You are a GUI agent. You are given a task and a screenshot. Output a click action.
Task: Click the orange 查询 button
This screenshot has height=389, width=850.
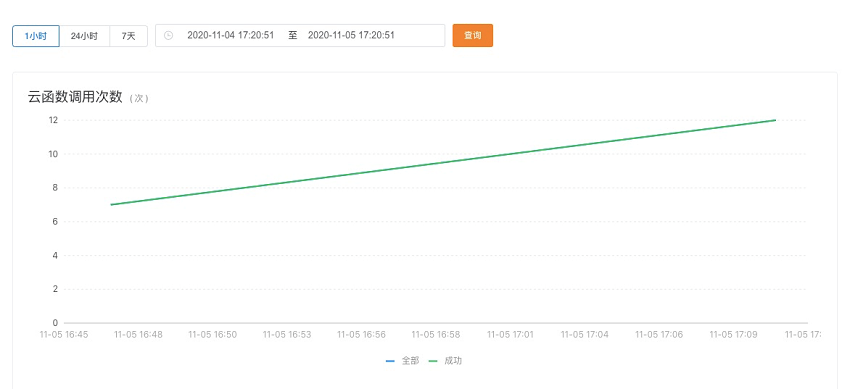coord(473,36)
